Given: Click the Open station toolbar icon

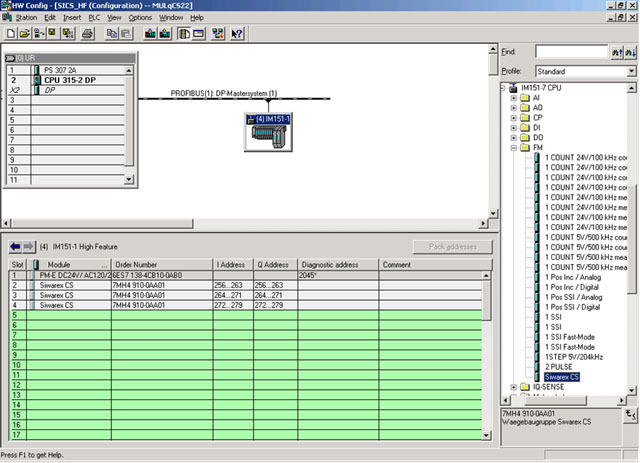Looking at the screenshot, I should pos(22,33).
